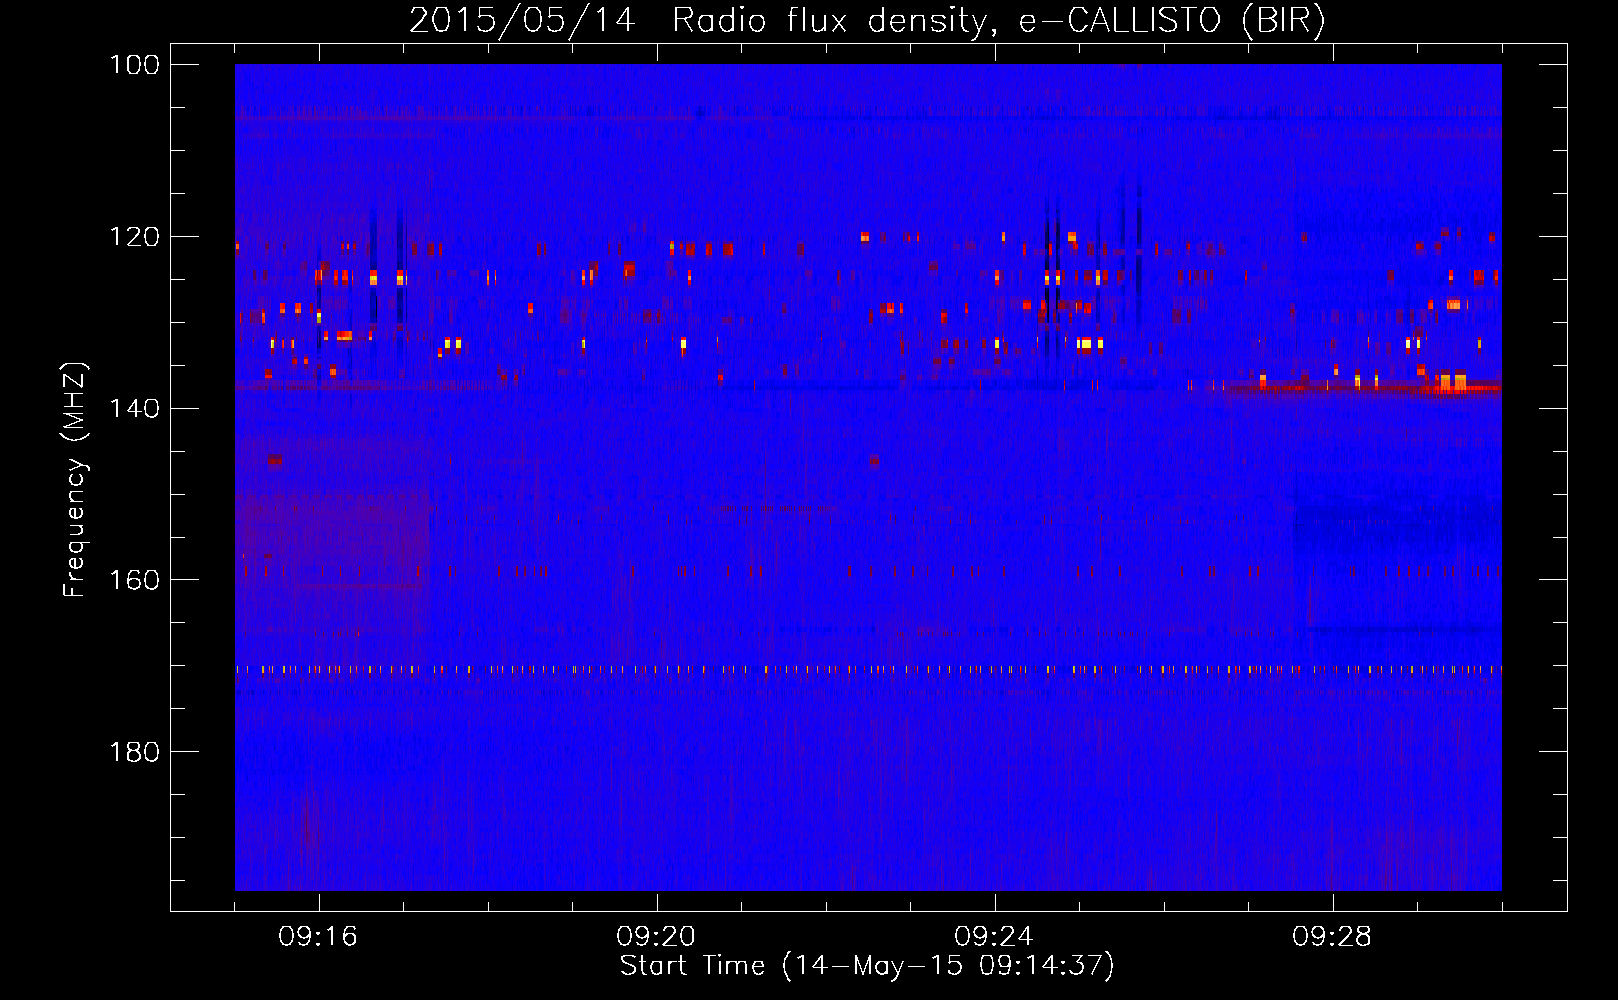Click the "Start Time (14-May-15 09:14:37)" label
The image size is (1618, 1000).
tap(867, 966)
